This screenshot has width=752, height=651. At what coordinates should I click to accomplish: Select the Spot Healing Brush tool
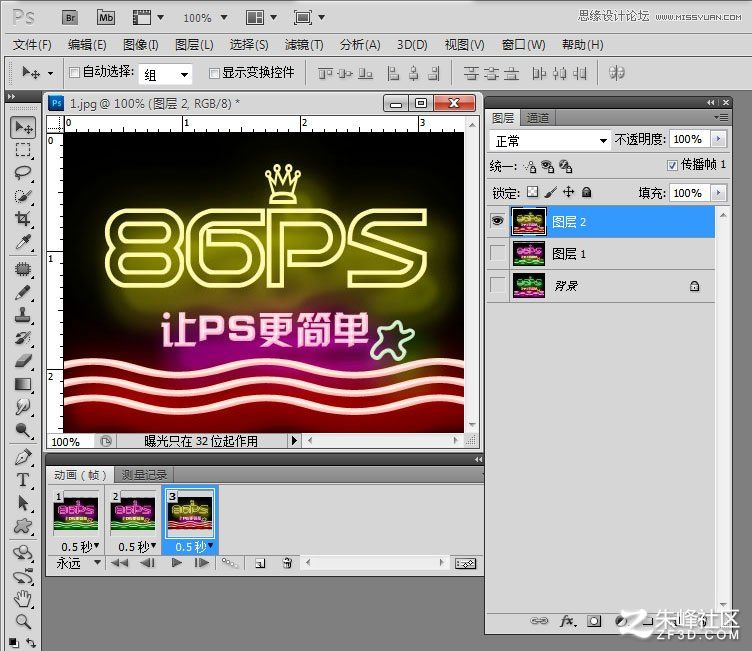tap(23, 269)
